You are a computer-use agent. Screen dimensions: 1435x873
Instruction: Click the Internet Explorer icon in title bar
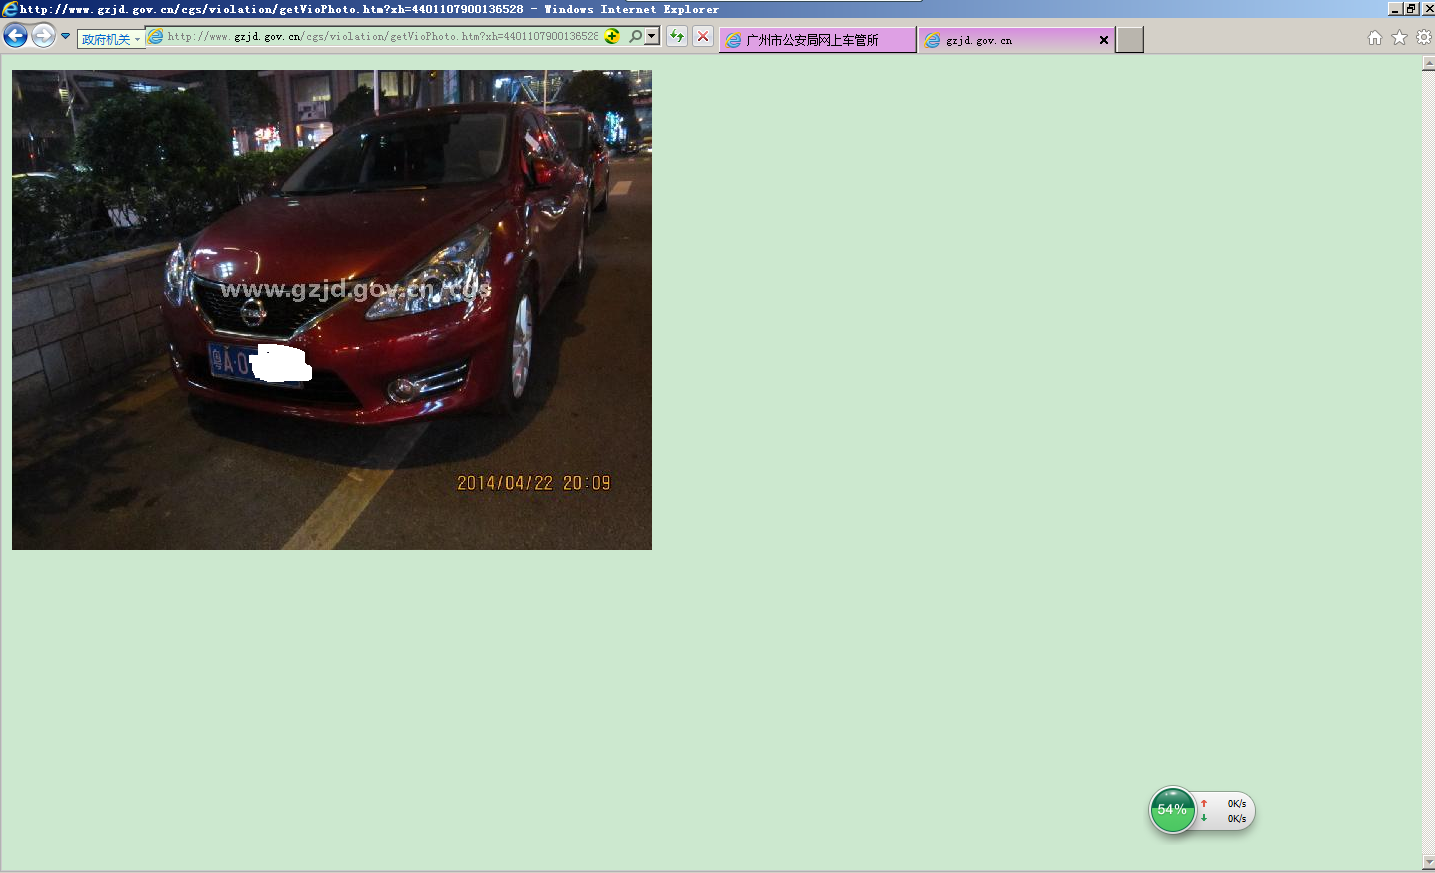(x=9, y=9)
